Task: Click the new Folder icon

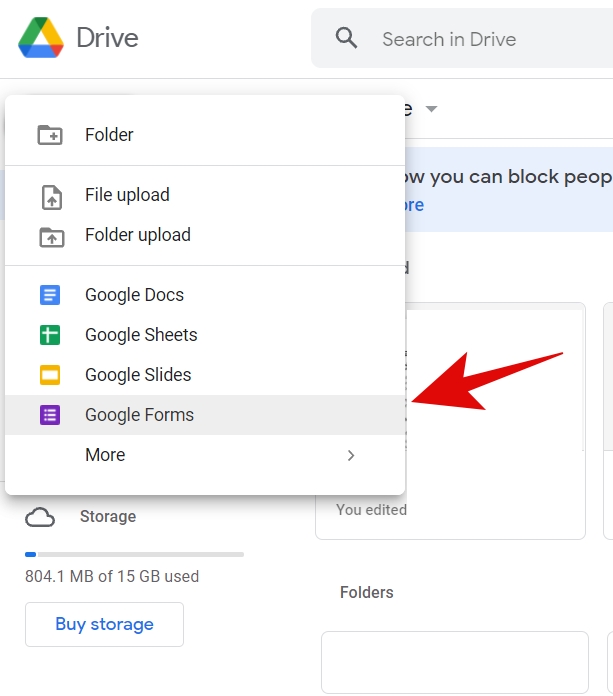Action: click(x=50, y=134)
